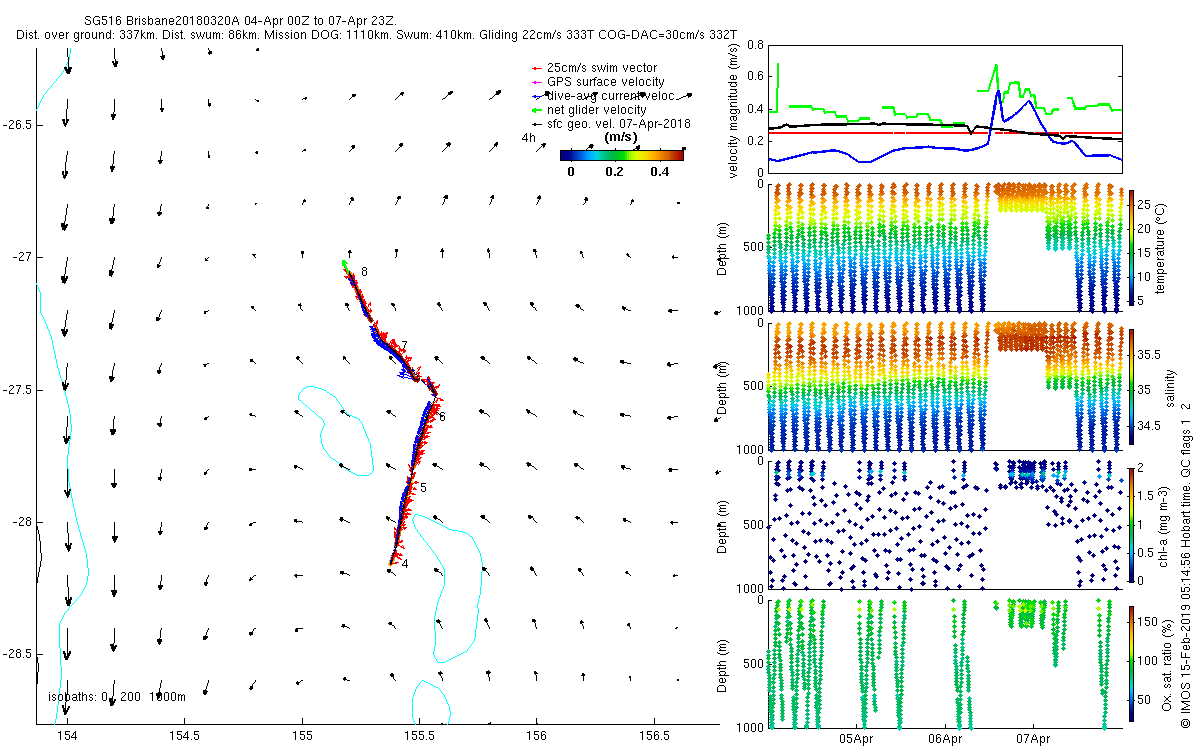This screenshot has height=750, width=1200.
Task: Click the isobaths label in the map corner
Action: coord(117,697)
